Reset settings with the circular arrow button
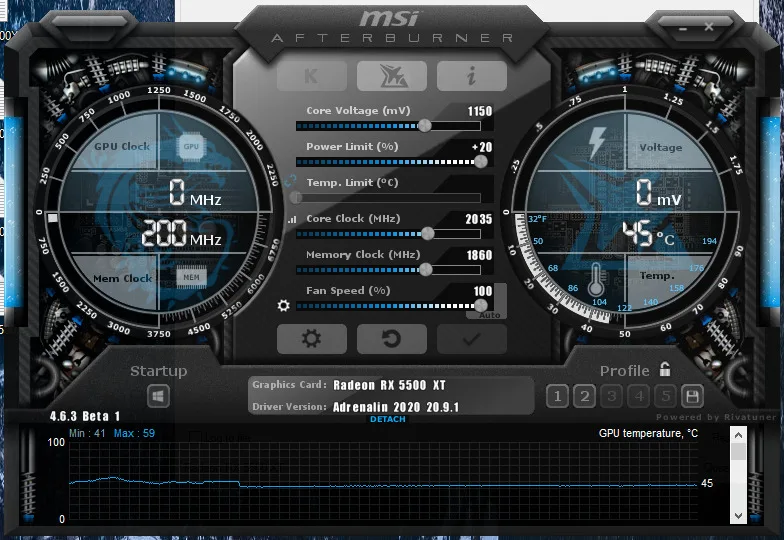 [x=392, y=339]
